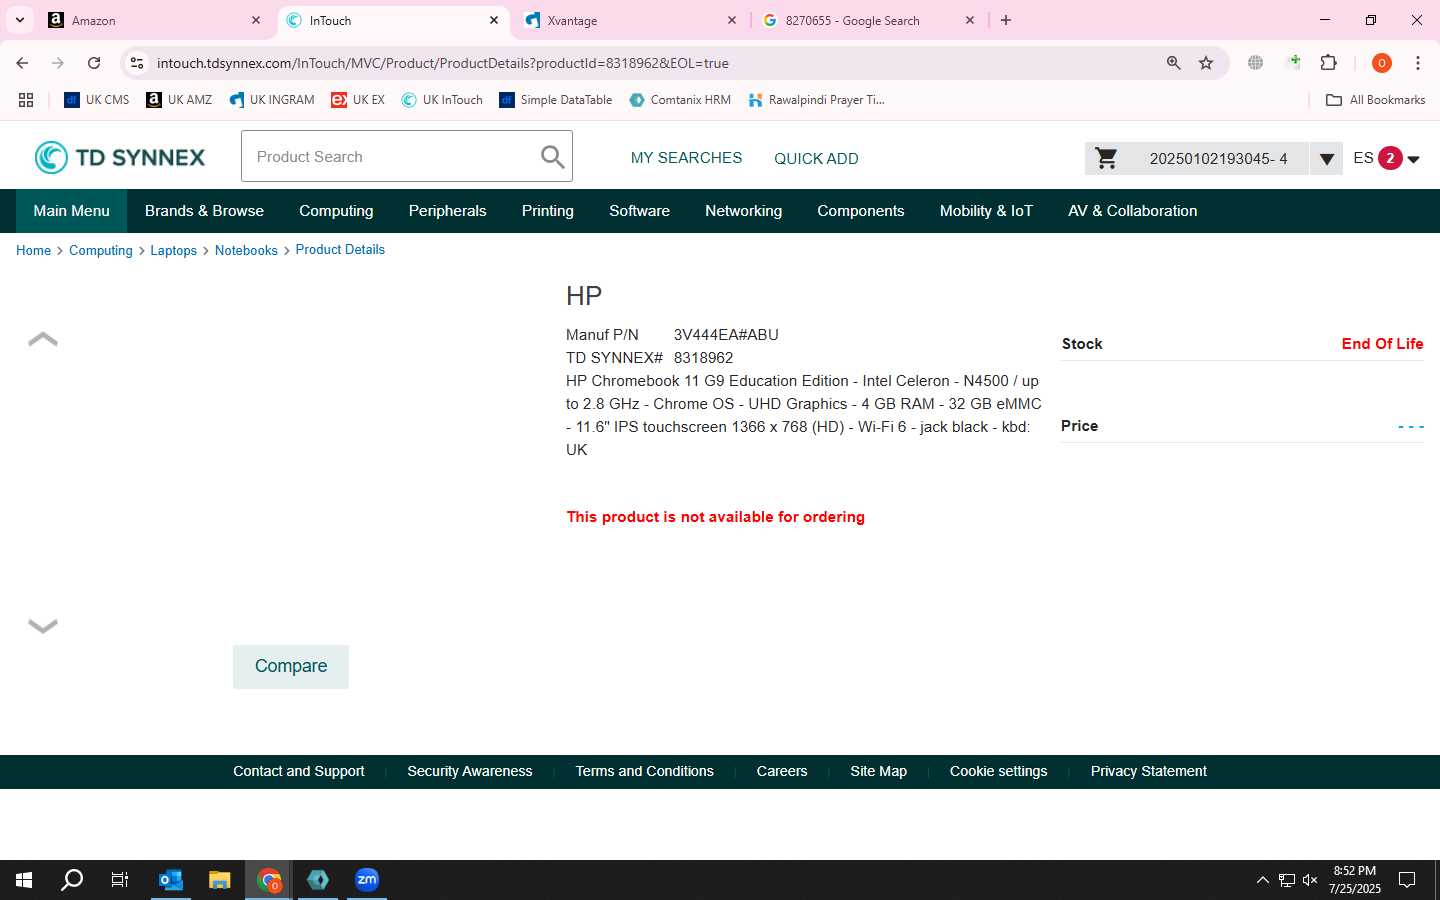Viewport: 1440px width, 900px height.
Task: Open the zoom magnifier icon in address bar
Action: point(1174,63)
